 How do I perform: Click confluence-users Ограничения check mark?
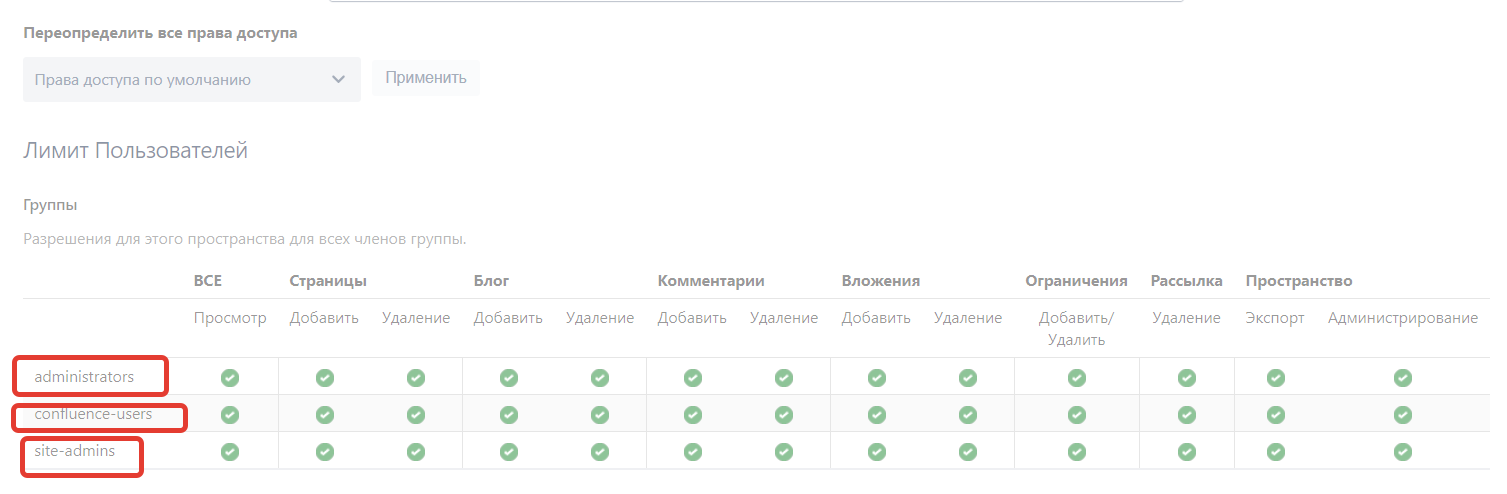coord(1077,415)
